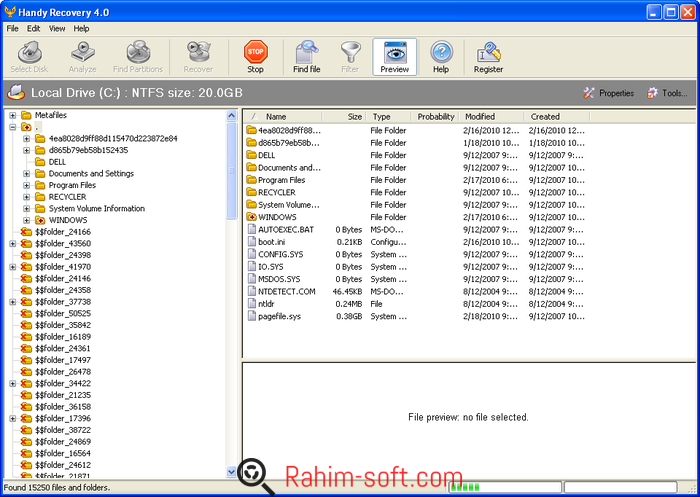Open the View menu
This screenshot has height=497, width=700.
pos(57,29)
